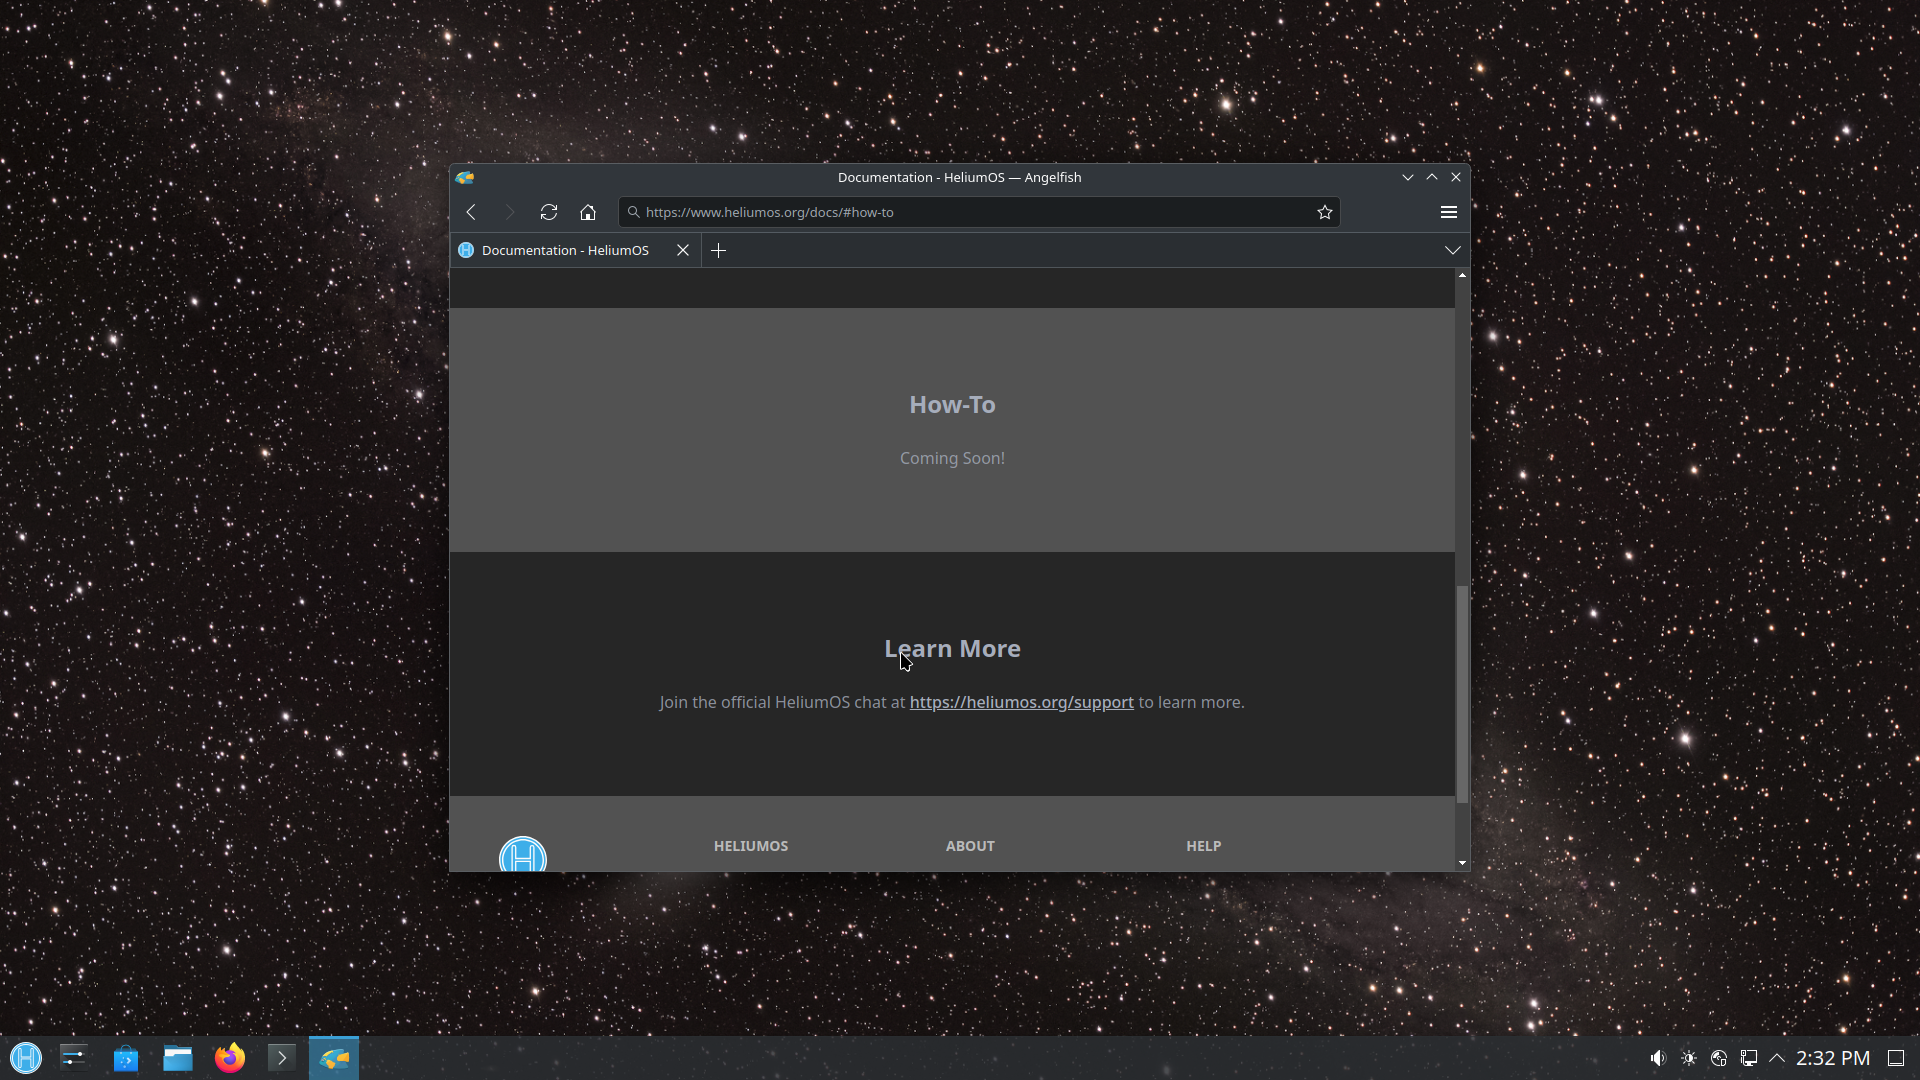Close the Documentation - HeliumOS tab
Screen dimensions: 1920x1080
pos(683,251)
